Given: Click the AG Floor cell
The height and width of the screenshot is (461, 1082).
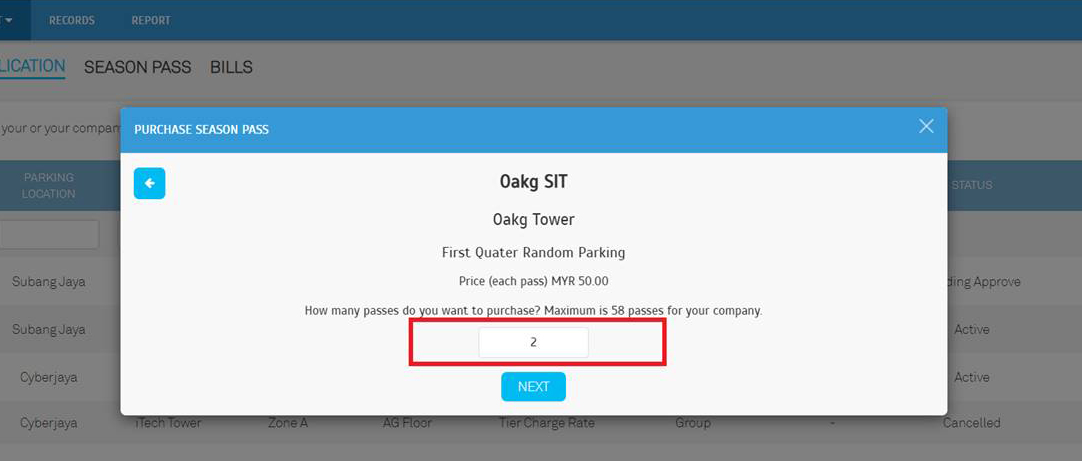Looking at the screenshot, I should pos(407,423).
